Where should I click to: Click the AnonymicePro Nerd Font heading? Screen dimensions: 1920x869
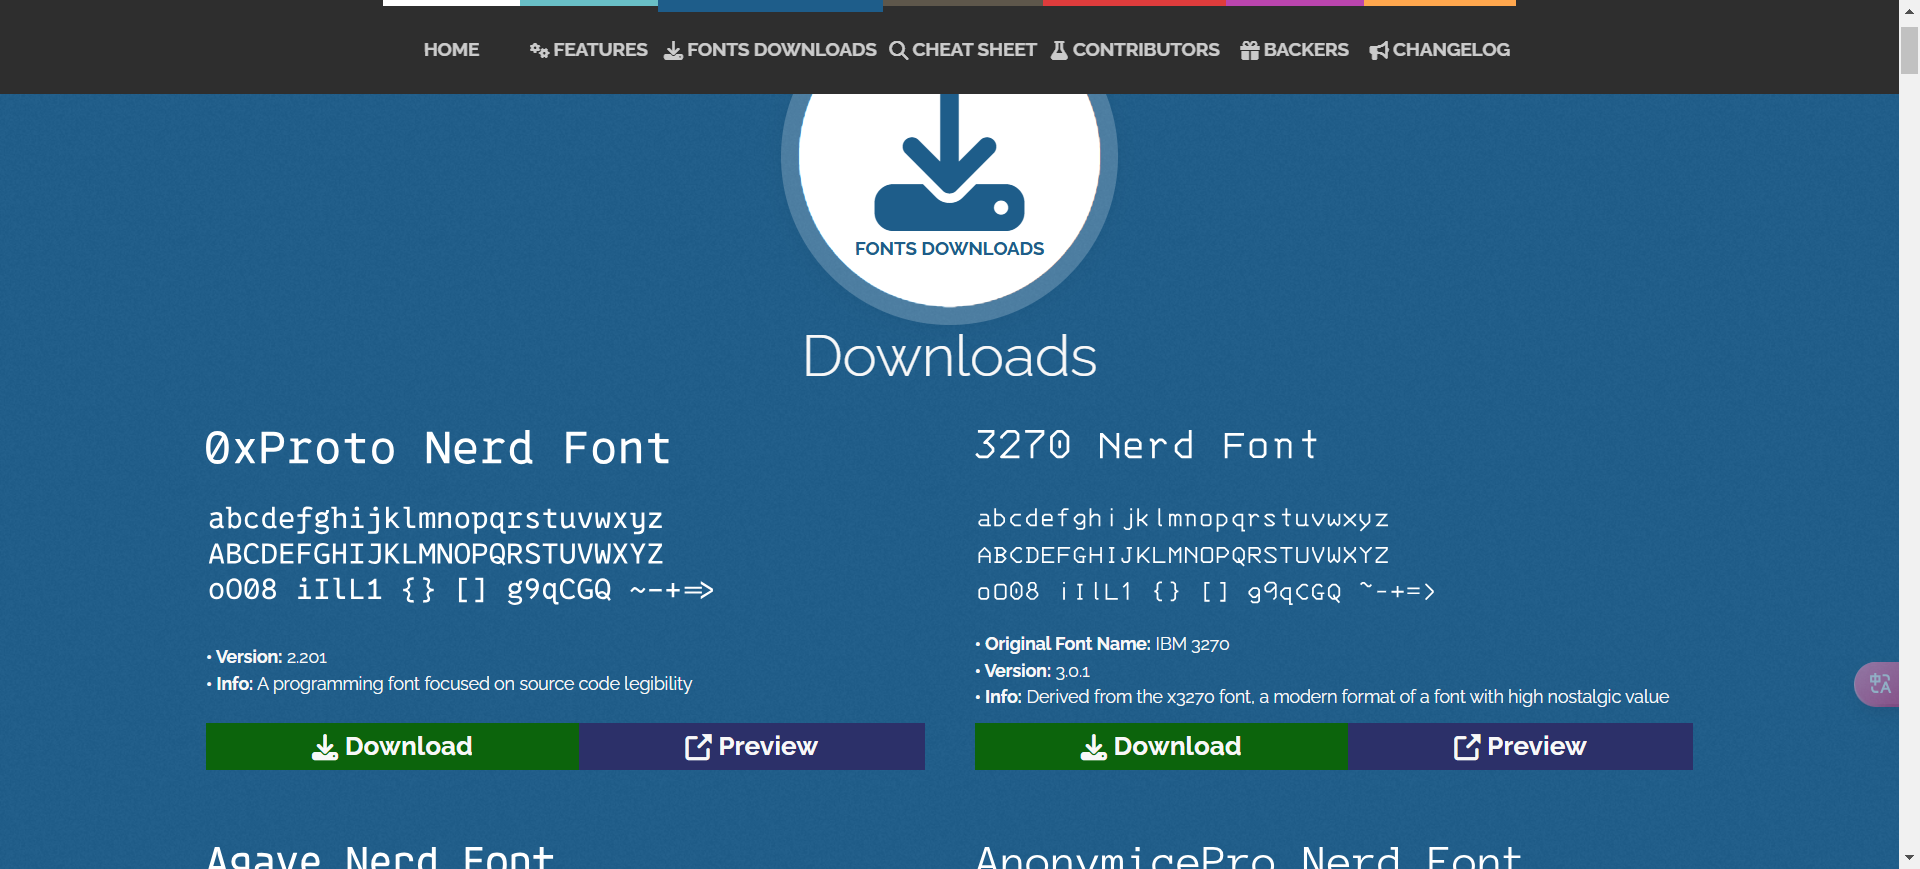(1249, 857)
